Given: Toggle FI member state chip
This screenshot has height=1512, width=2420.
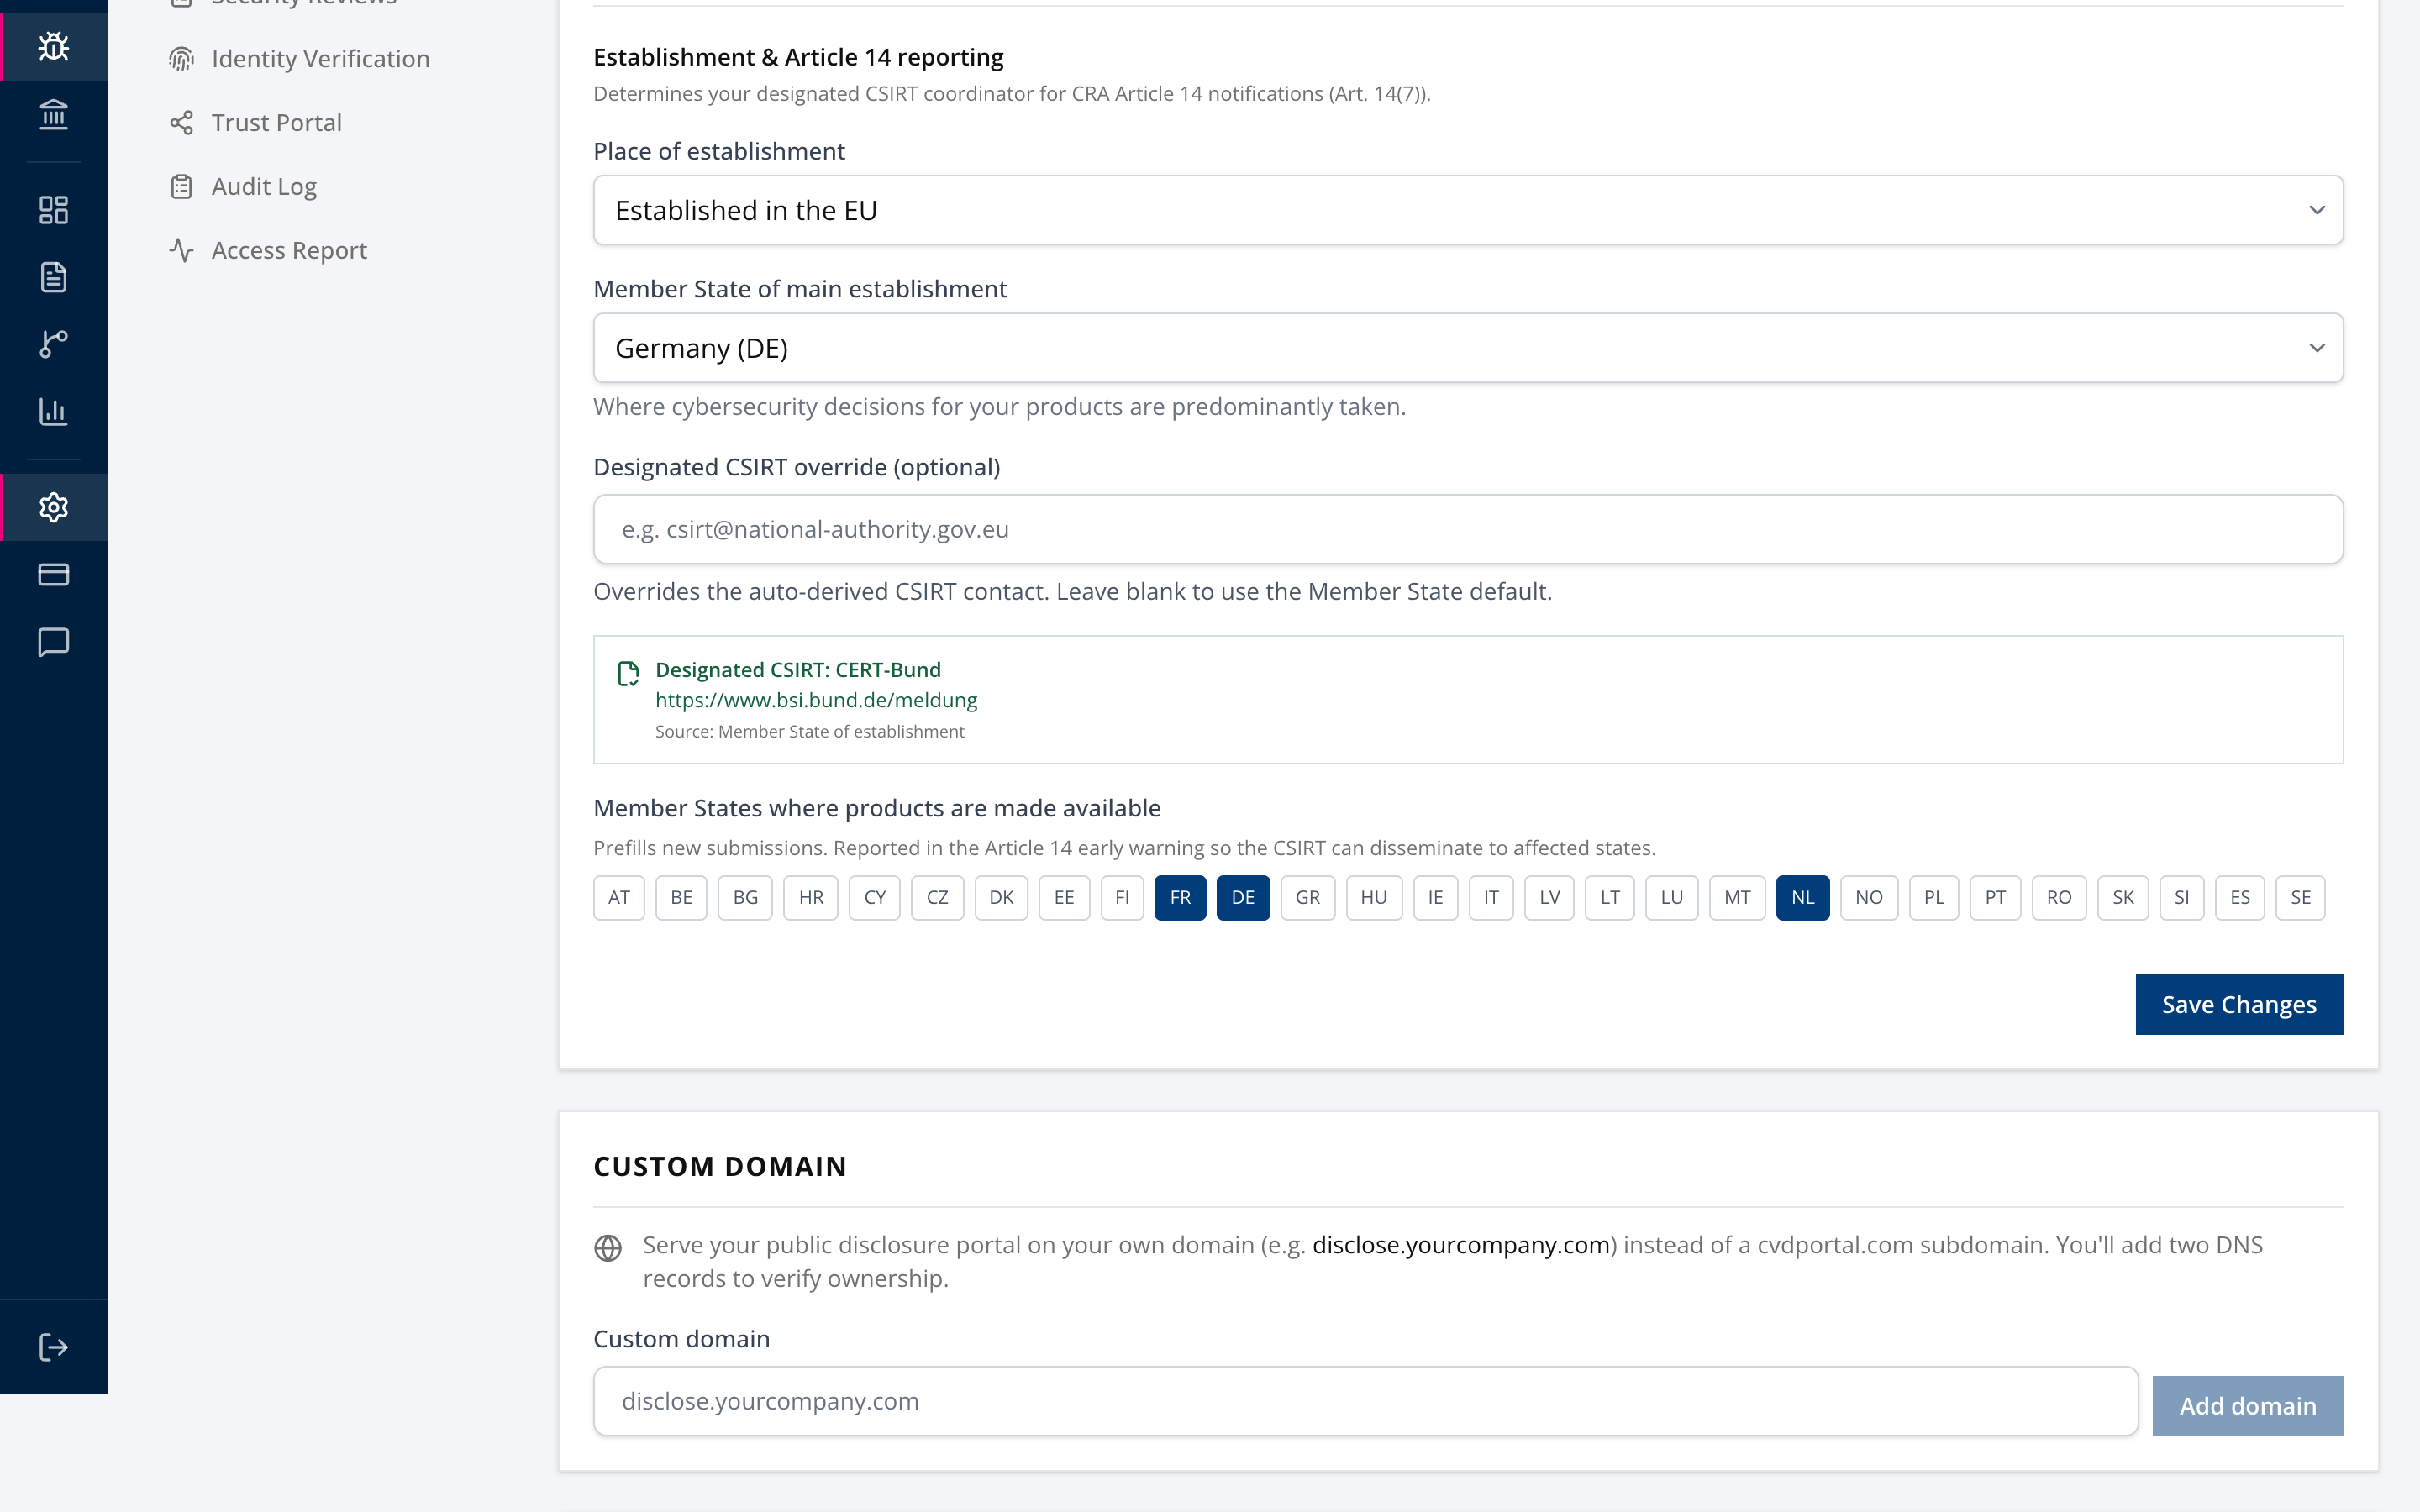Looking at the screenshot, I should pyautogui.click(x=1122, y=897).
